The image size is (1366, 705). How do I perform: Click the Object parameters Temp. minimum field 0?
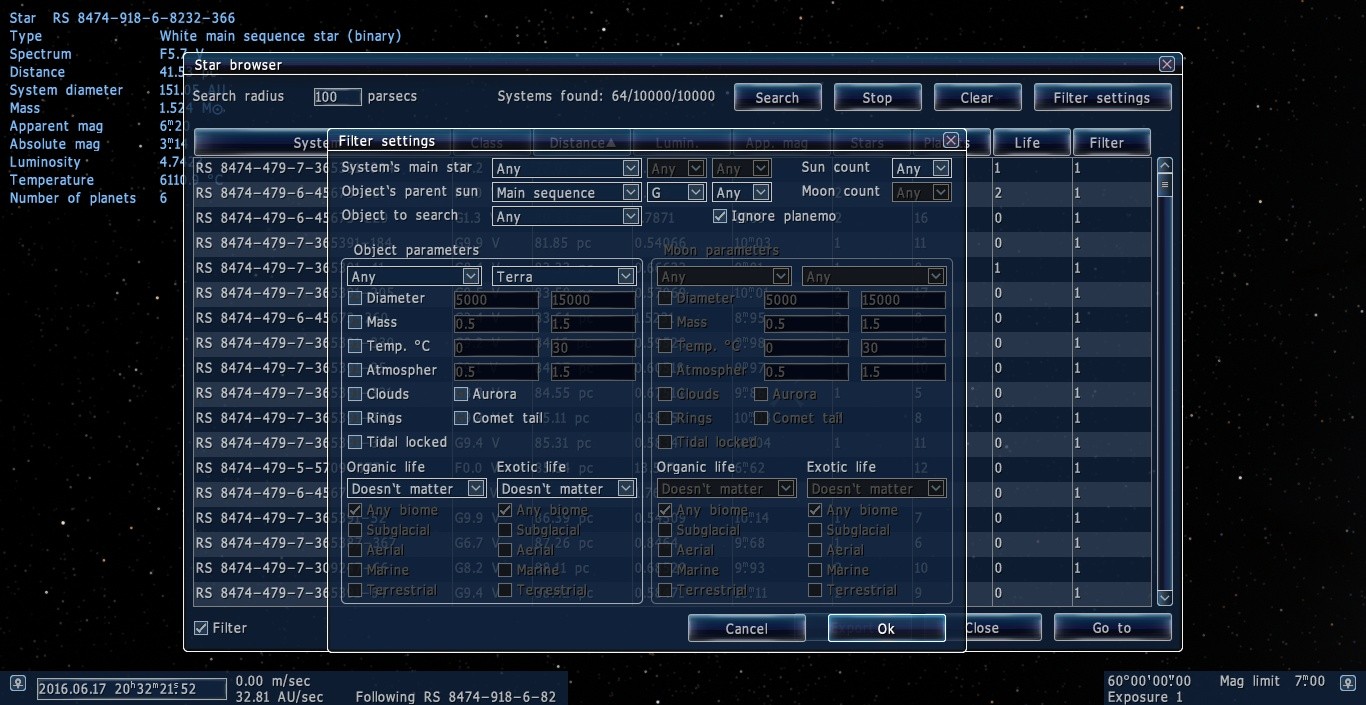click(496, 347)
